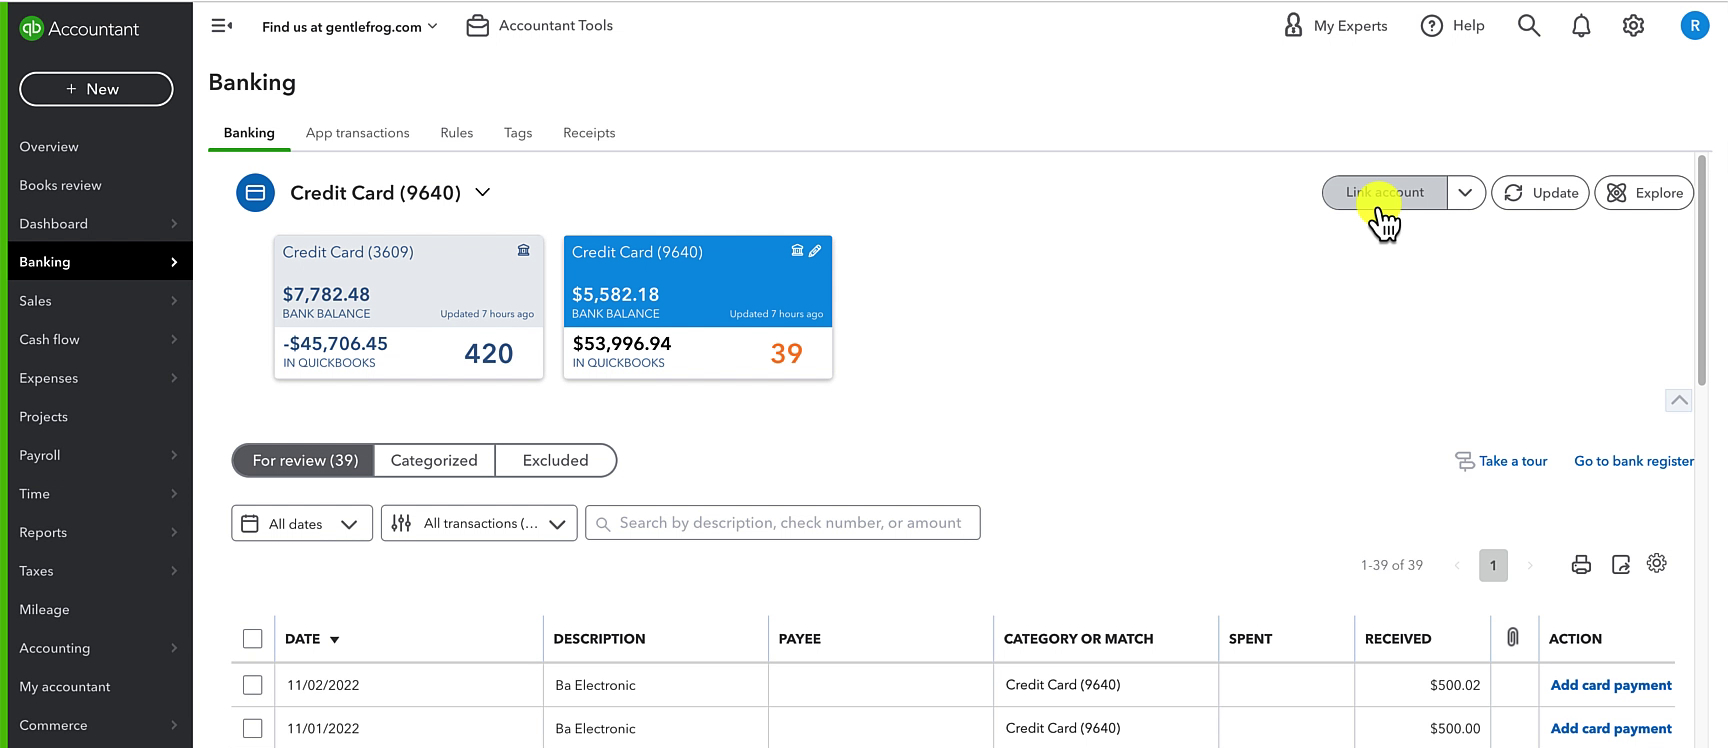
Task: Select all transactions header checkbox
Action: [x=253, y=639]
